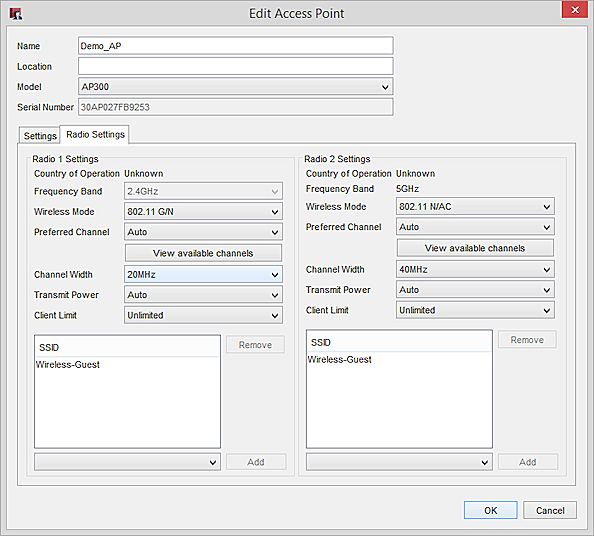The image size is (594, 536).
Task: Switch to the Settings tab
Action: pyautogui.click(x=39, y=136)
